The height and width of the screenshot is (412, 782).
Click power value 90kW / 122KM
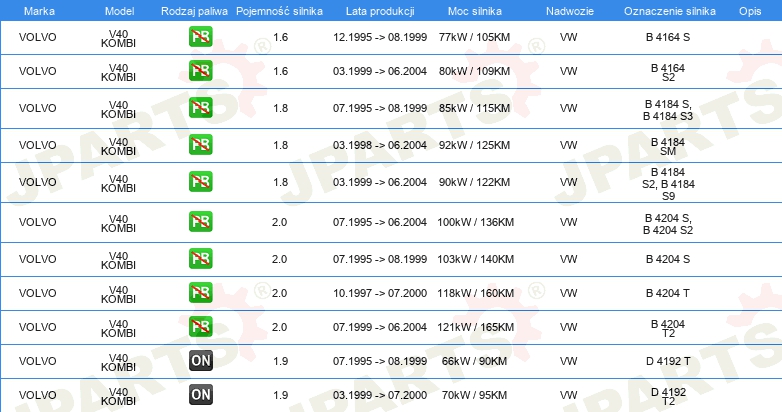pyautogui.click(x=474, y=182)
